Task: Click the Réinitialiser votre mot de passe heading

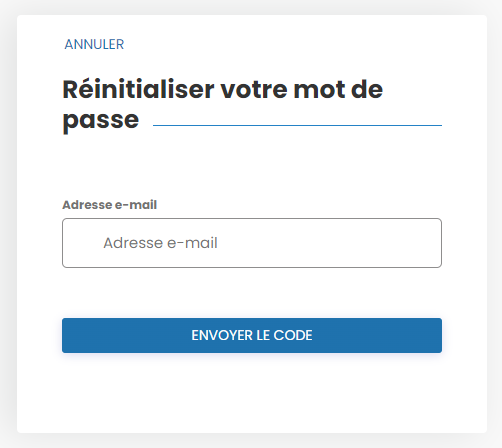Action: click(x=223, y=105)
